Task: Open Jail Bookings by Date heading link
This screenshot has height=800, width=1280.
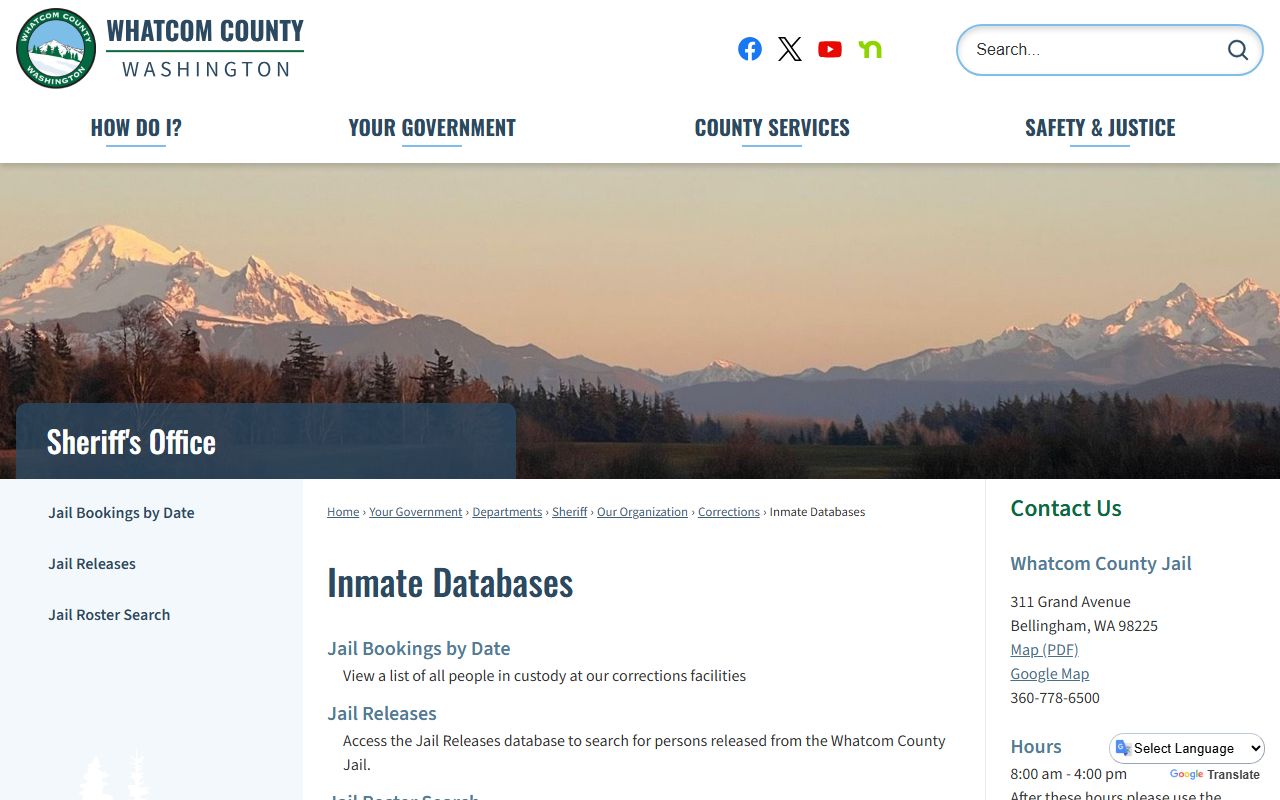Action: (419, 649)
